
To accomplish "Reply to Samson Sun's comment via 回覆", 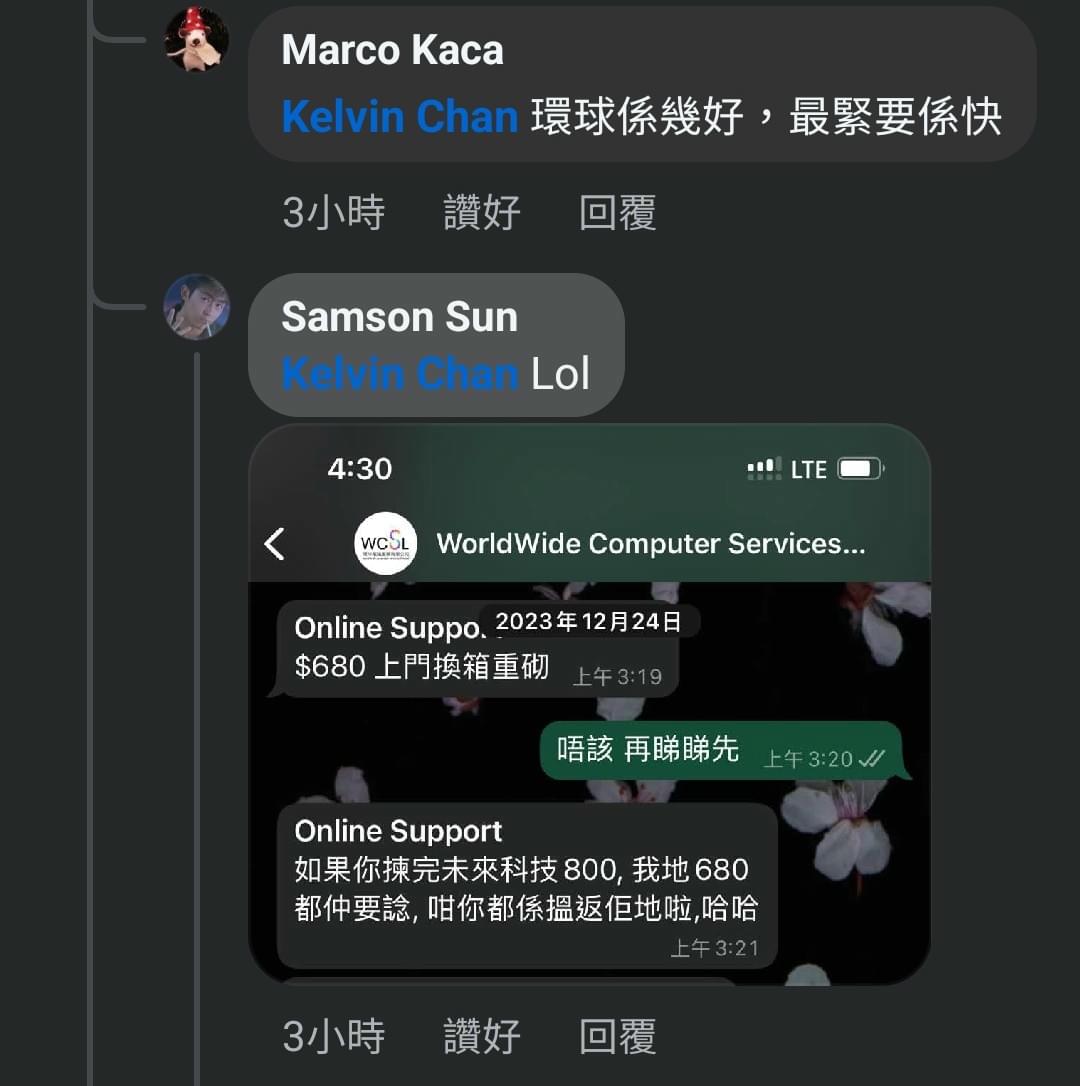I will click(617, 1036).
